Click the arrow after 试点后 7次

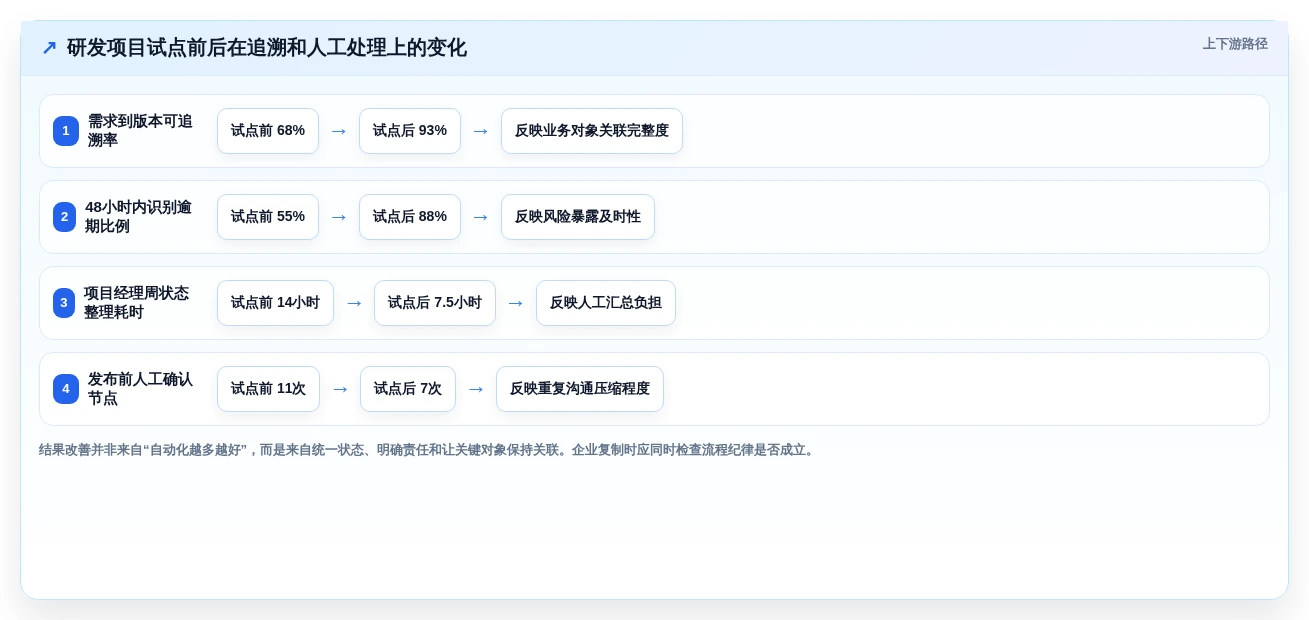476,389
